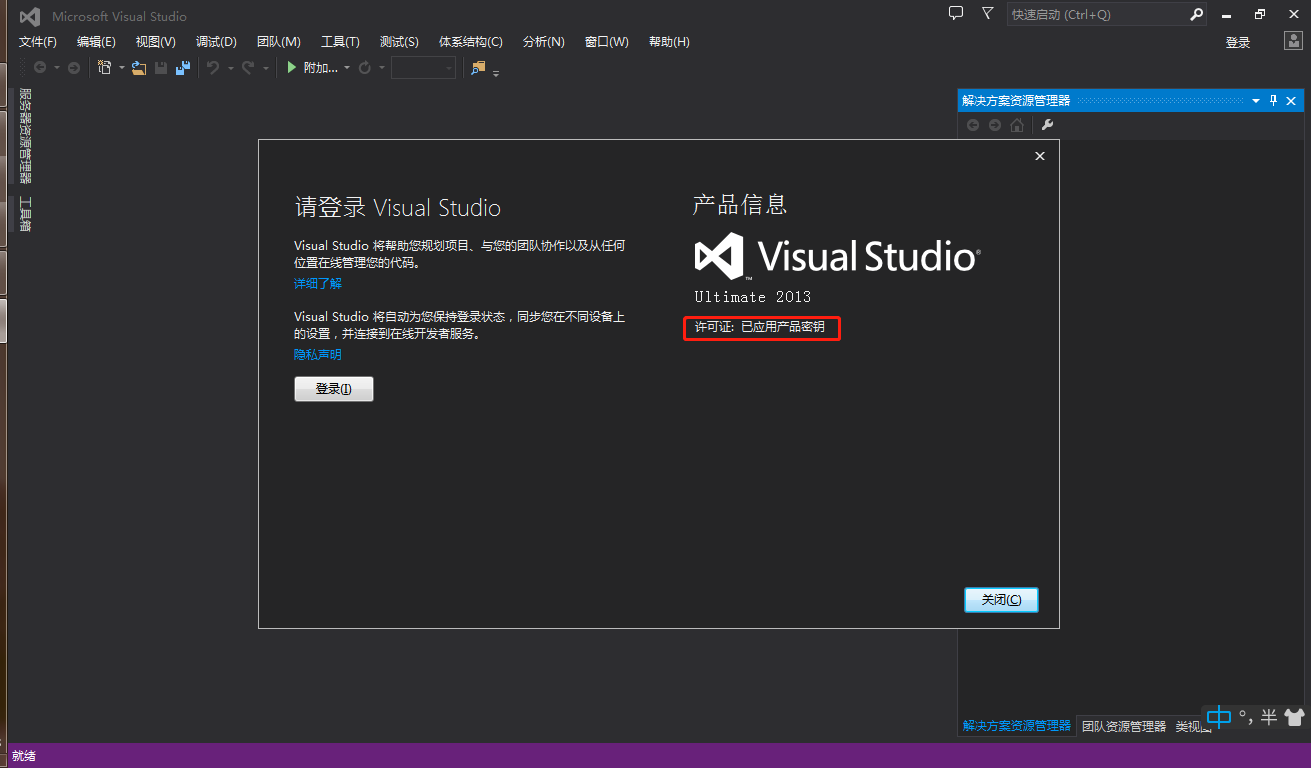Click the Quick Launch magnifier icon
The width and height of the screenshot is (1311, 768).
tap(1196, 15)
